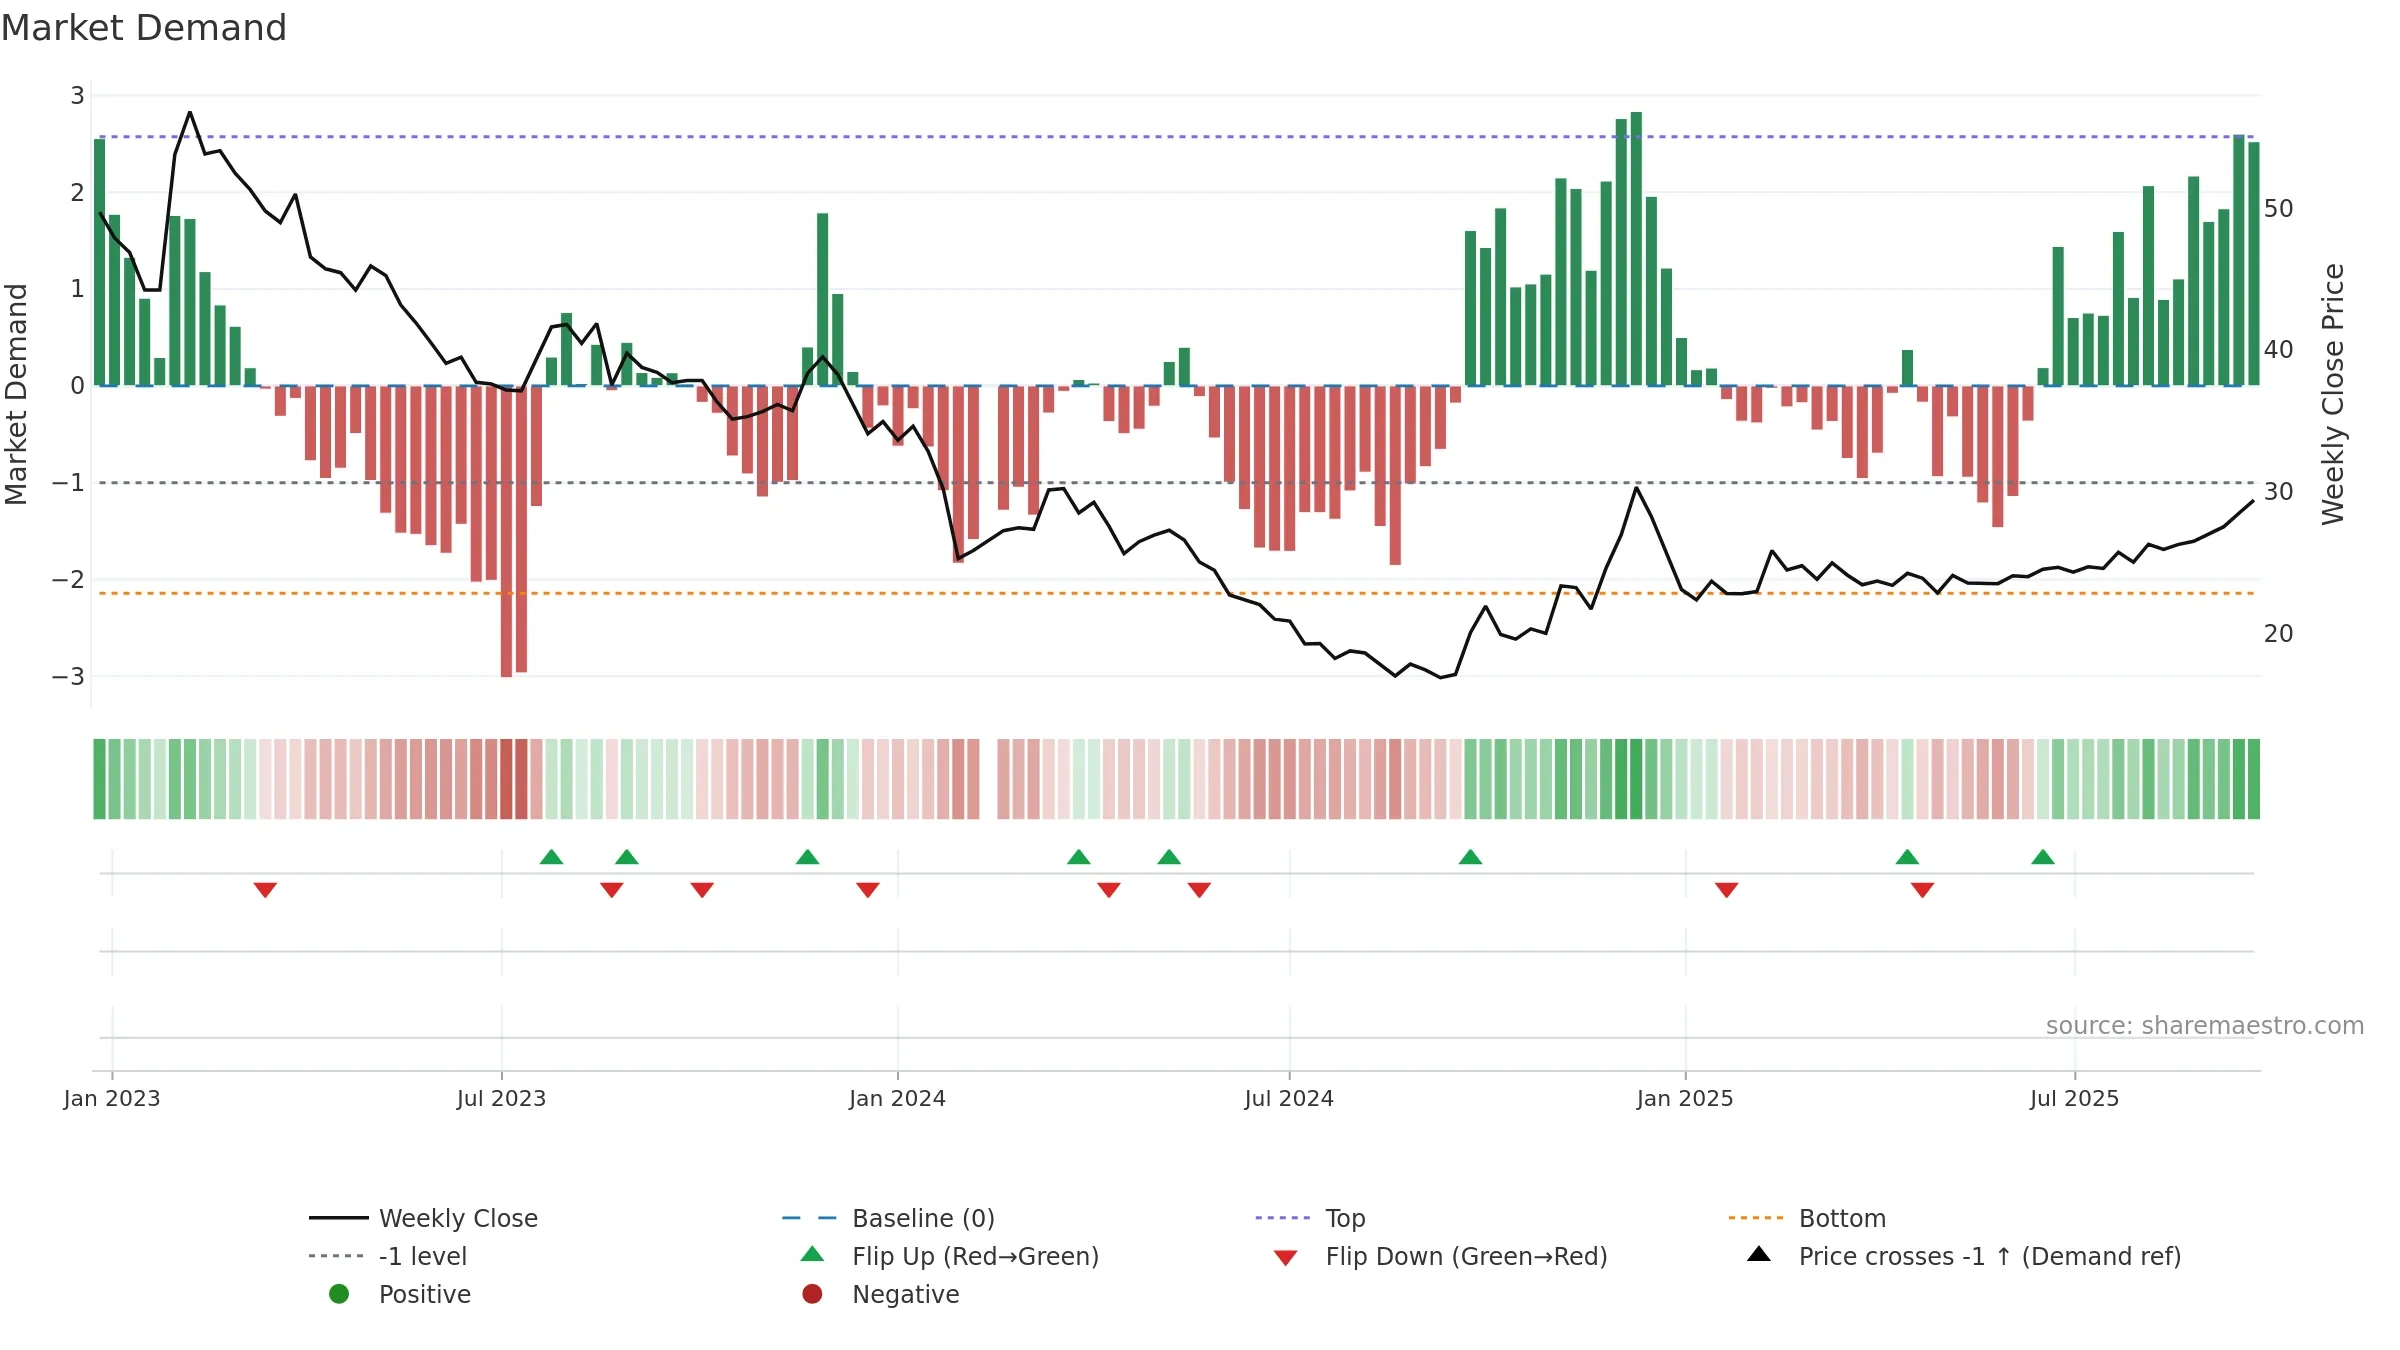Select the Bottom legend entry
The image size is (2400, 1350).
(1807, 1218)
